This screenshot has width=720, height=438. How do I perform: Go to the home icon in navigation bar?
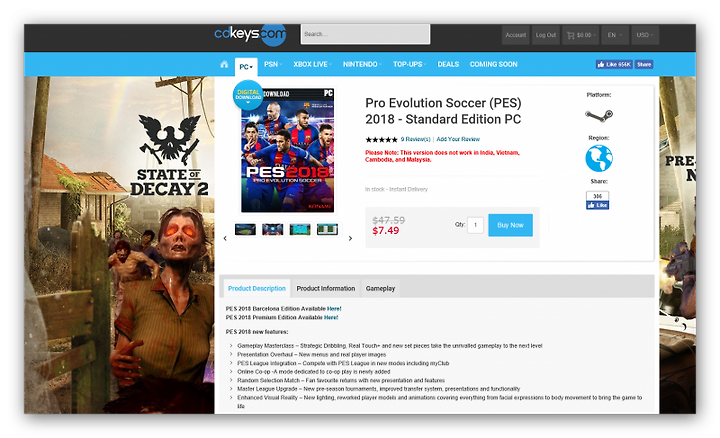(224, 64)
